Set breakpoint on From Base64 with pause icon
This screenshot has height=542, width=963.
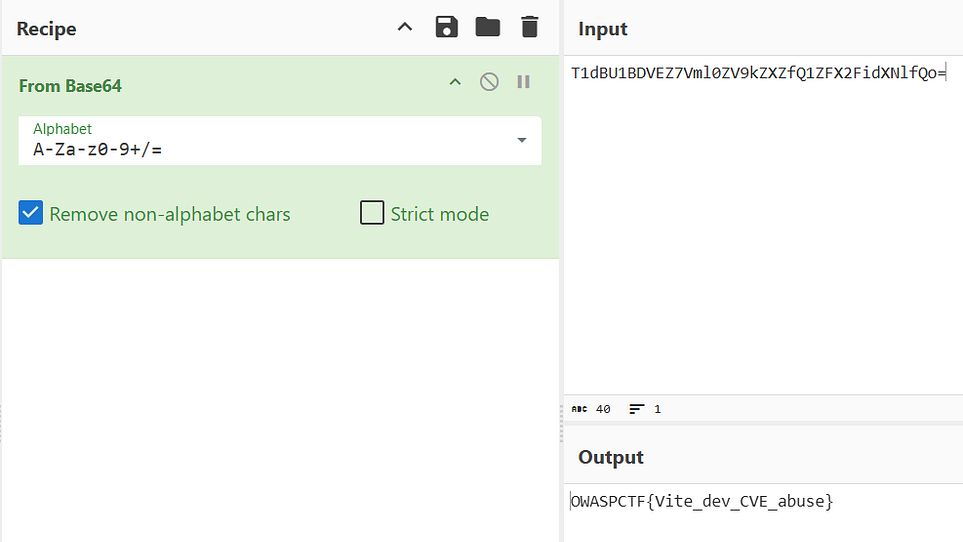(x=523, y=82)
